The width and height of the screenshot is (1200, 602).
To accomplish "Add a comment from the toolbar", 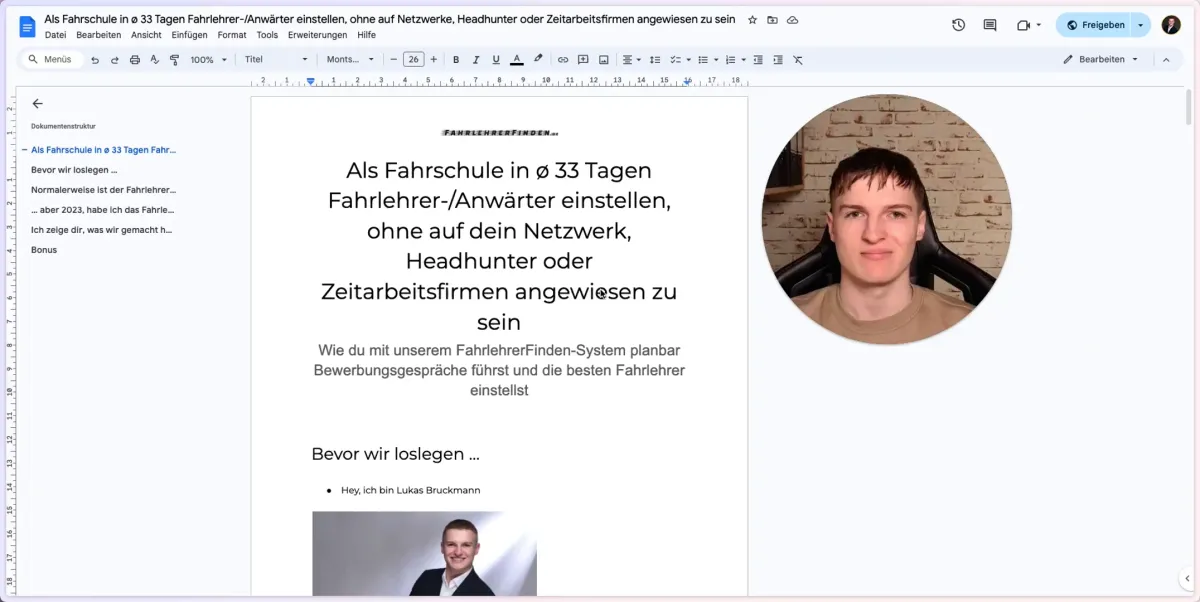I will click(583, 60).
